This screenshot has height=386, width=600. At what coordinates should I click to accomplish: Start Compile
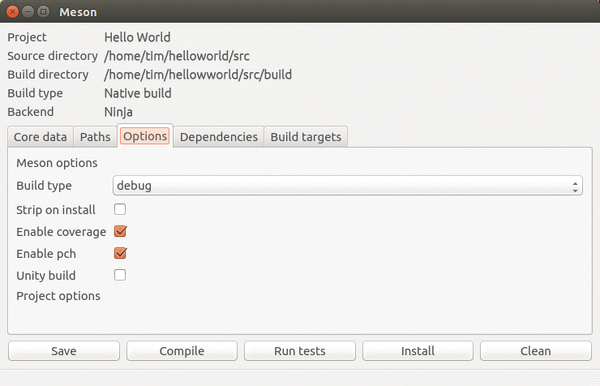point(182,351)
